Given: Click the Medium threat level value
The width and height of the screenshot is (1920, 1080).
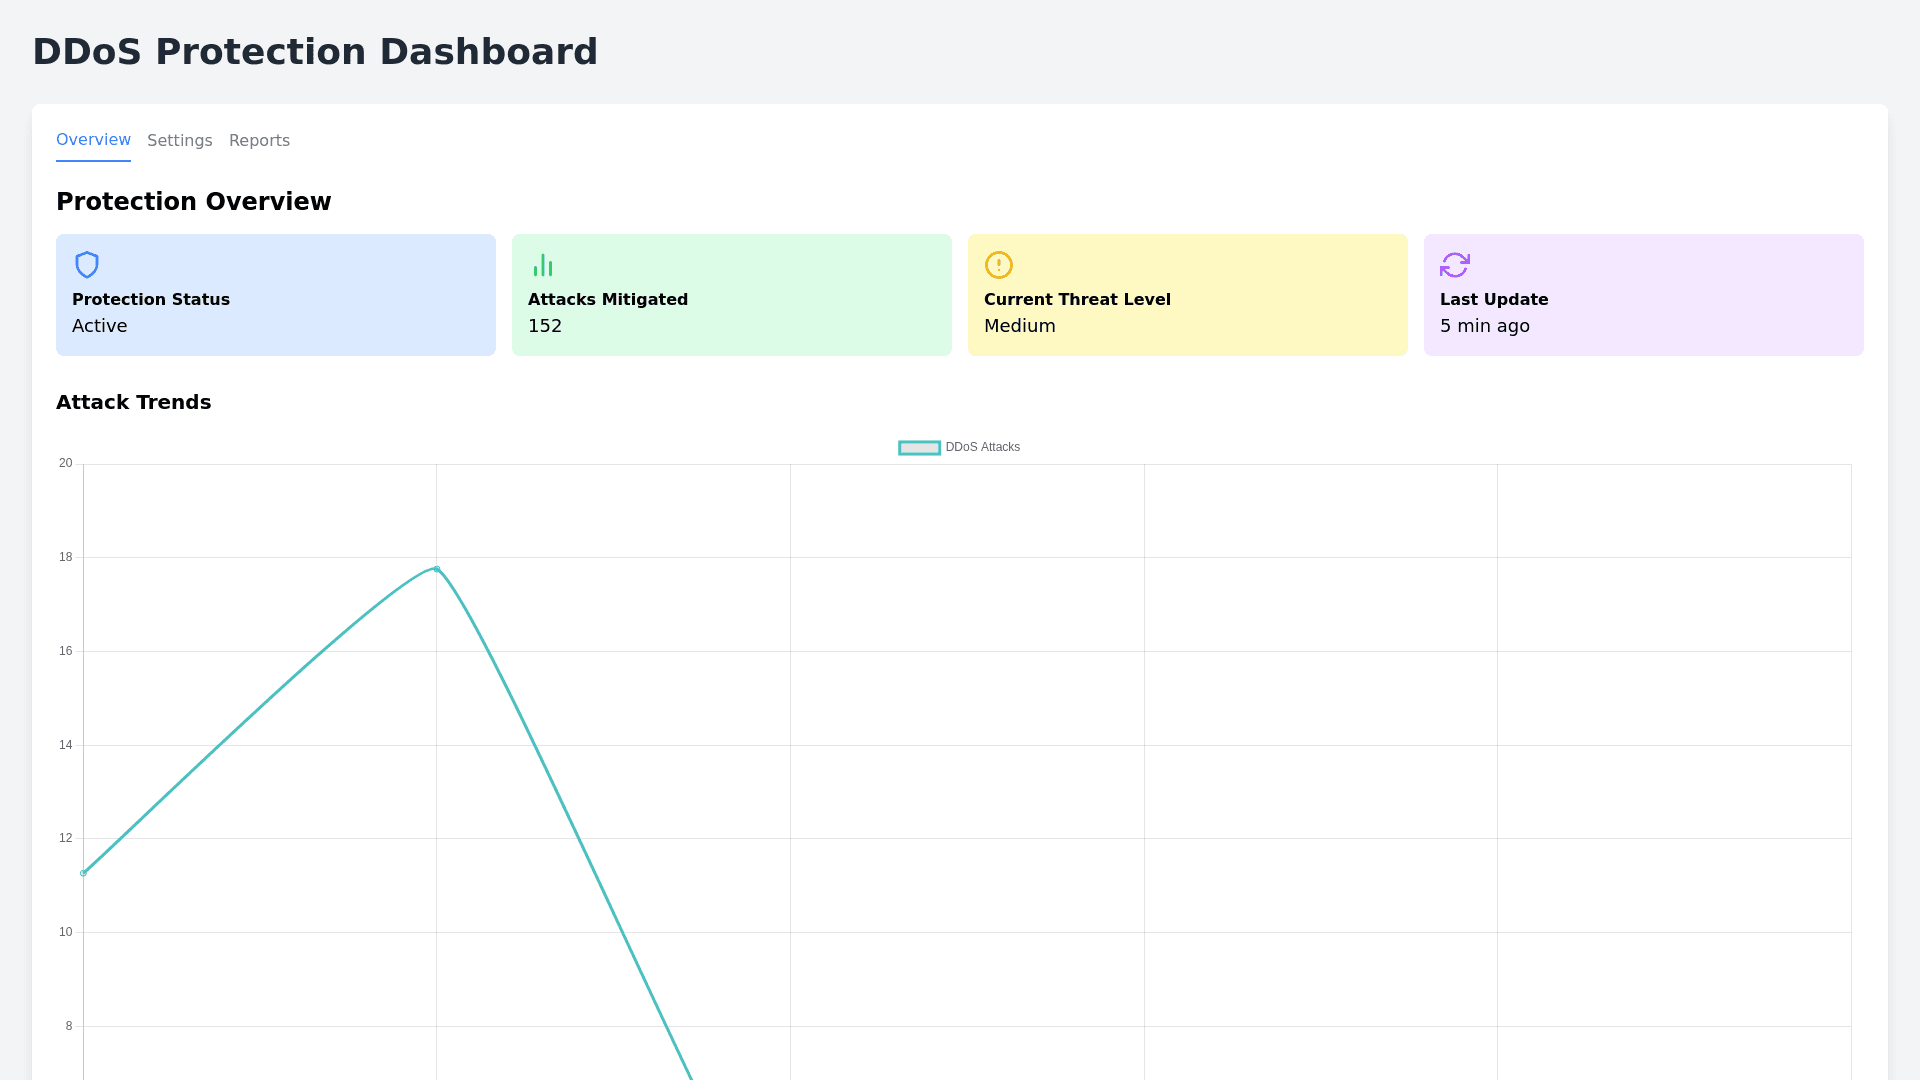Looking at the screenshot, I should pyautogui.click(x=1019, y=326).
